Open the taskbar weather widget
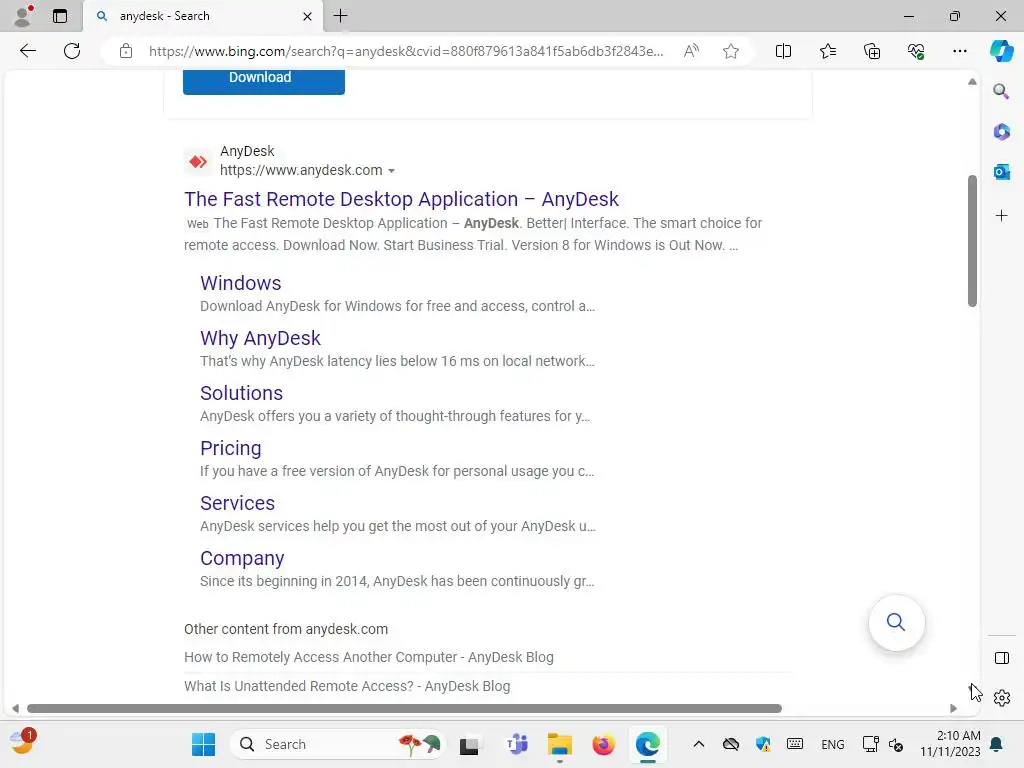 pyautogui.click(x=22, y=743)
